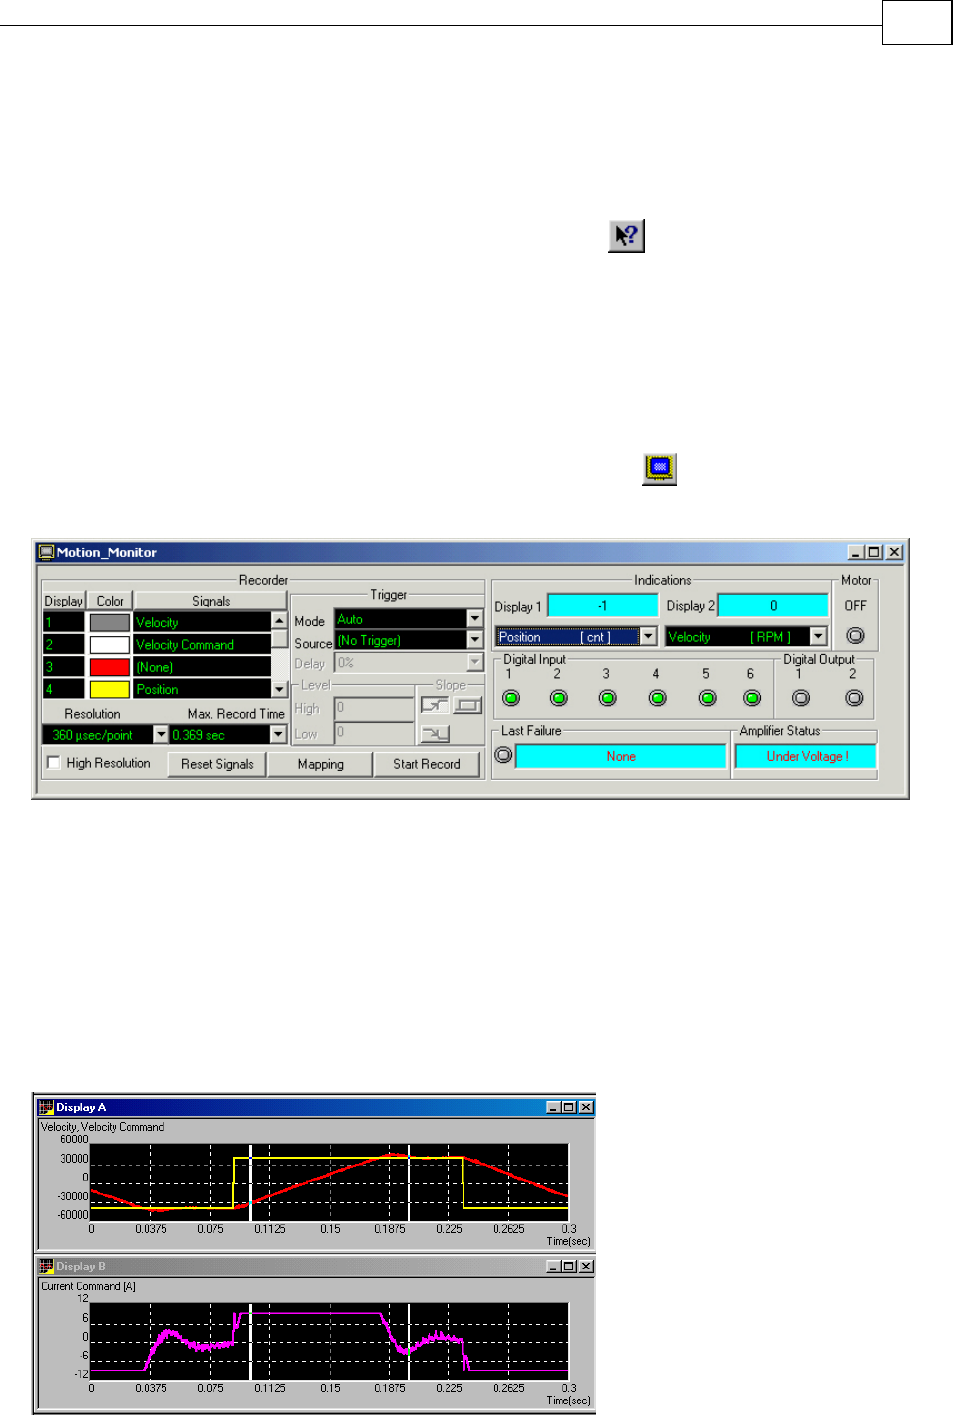Click the Motor OFF indicator lamp
This screenshot has width=953, height=1415.
click(x=855, y=635)
